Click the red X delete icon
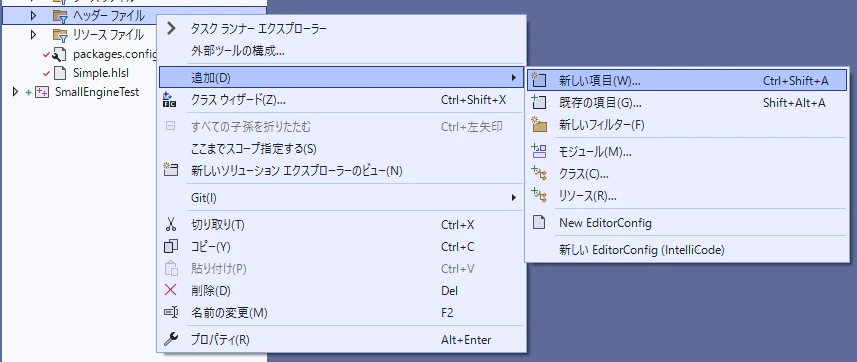 pyautogui.click(x=171, y=290)
